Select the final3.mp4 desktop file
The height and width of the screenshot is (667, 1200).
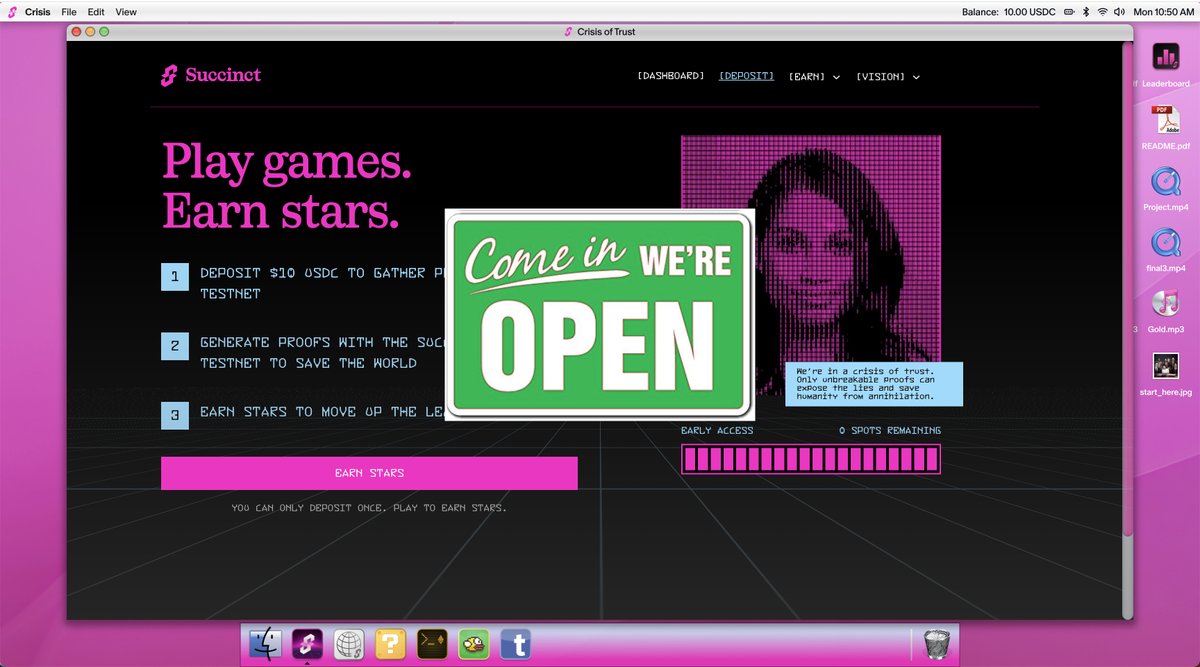pos(1166,243)
